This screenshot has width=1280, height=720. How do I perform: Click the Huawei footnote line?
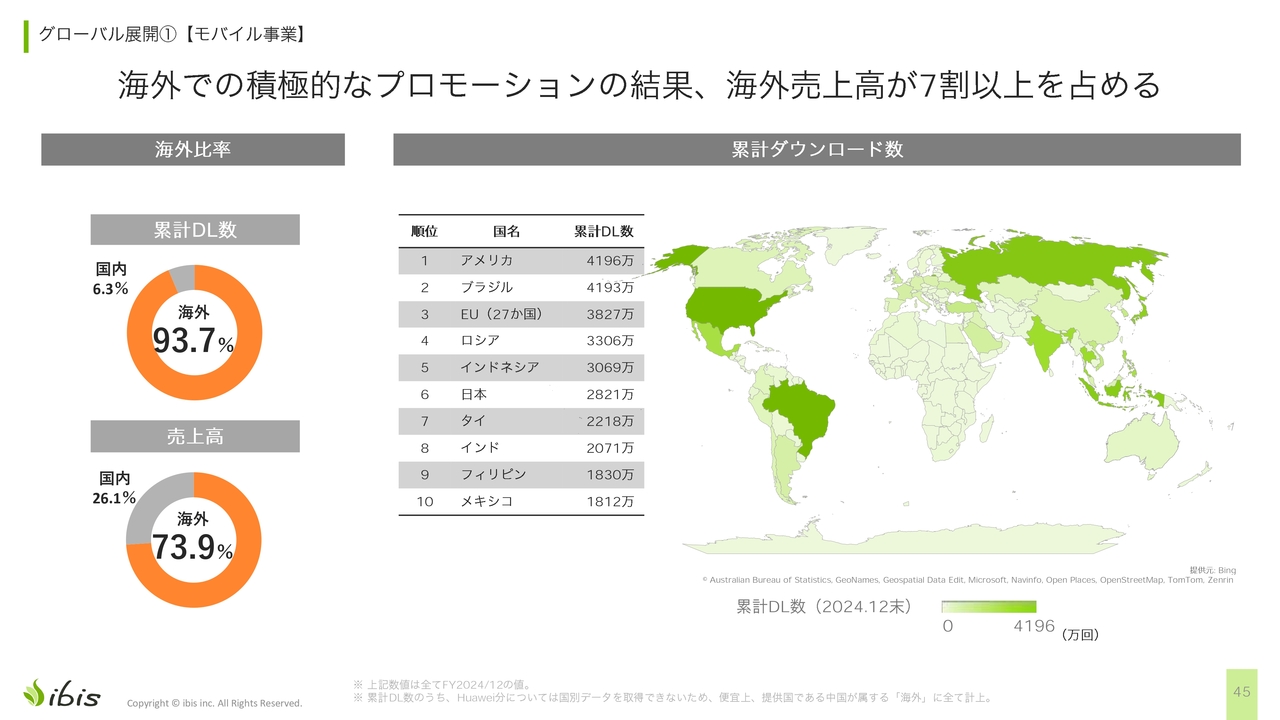point(672,697)
